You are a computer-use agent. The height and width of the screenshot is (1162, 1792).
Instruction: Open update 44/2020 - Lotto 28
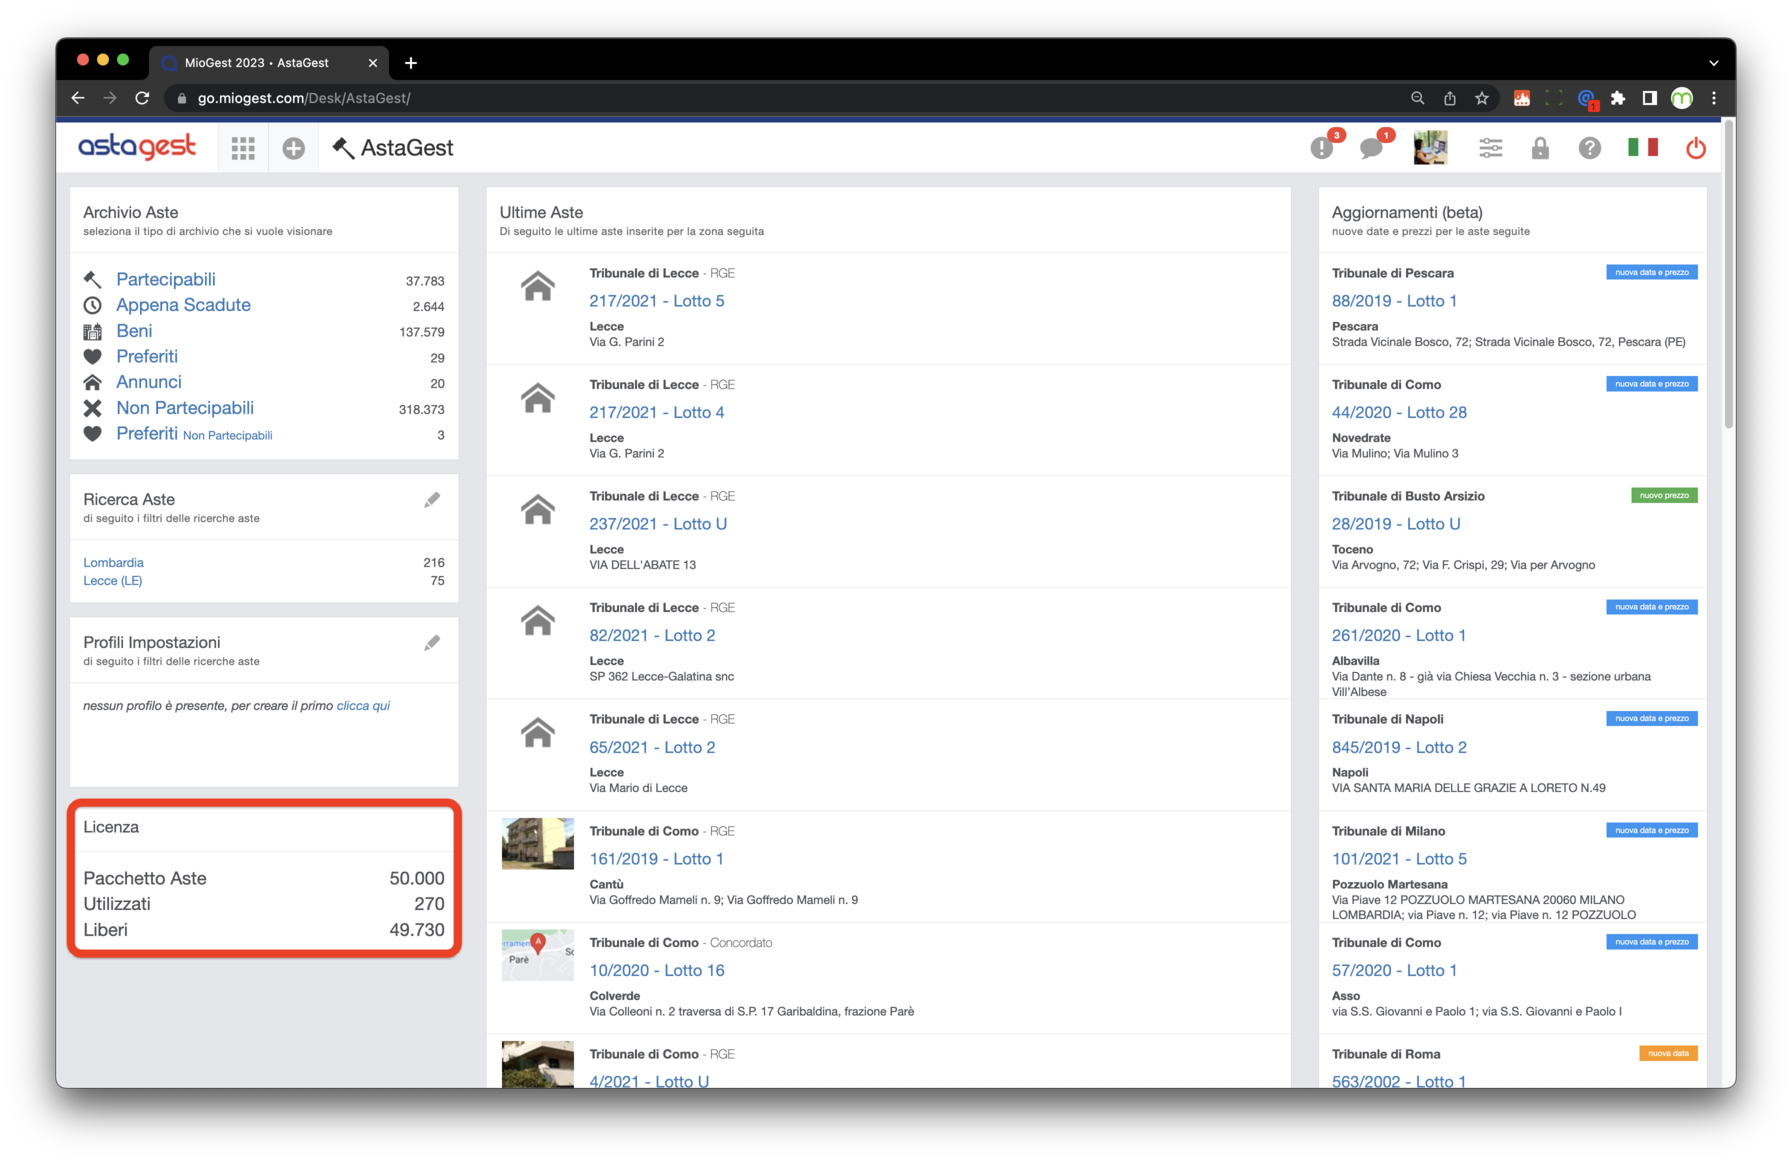(1399, 412)
